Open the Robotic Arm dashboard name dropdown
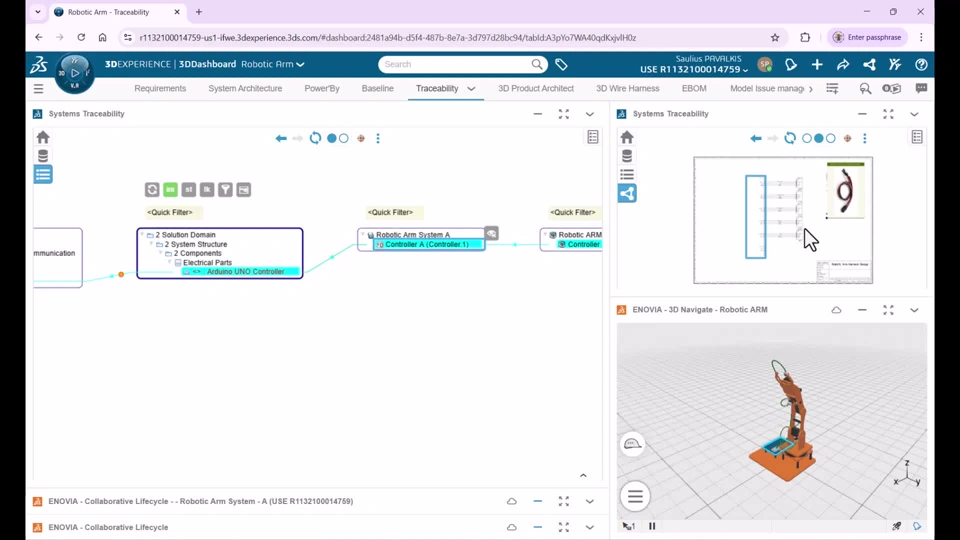Screen dimensions: 960x540 272,64
